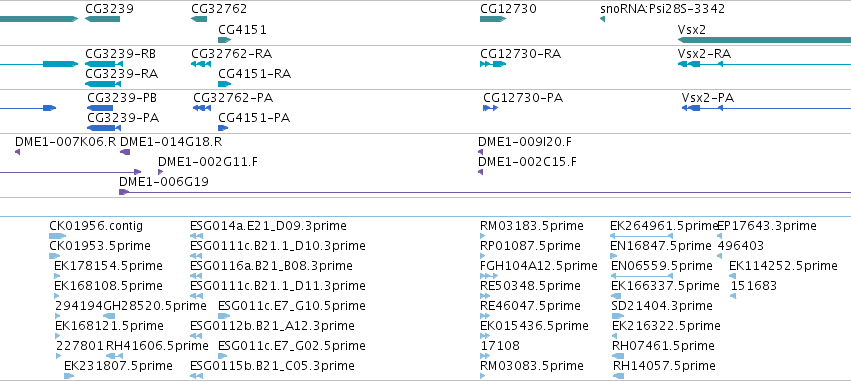
Task: Select the CG3239-RB transcript glyph
Action: (104, 64)
